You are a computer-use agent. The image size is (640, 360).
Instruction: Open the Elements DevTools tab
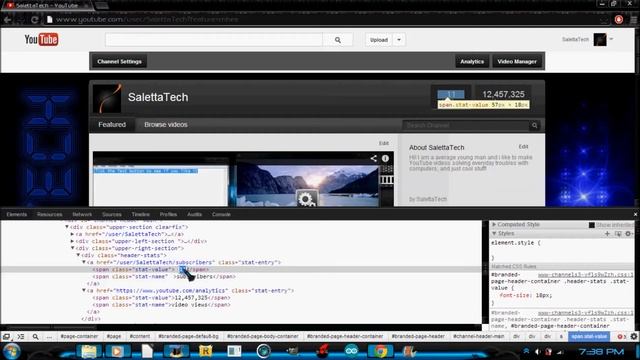tap(17, 214)
